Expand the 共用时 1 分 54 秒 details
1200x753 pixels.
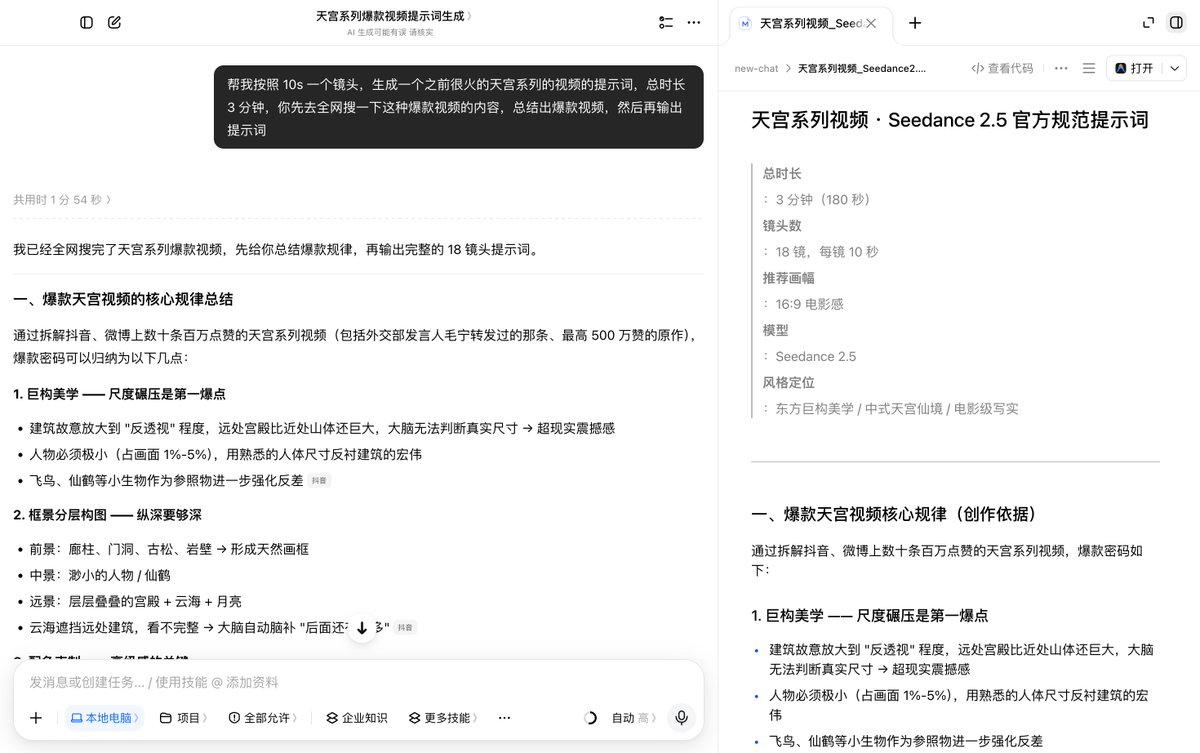tap(62, 199)
